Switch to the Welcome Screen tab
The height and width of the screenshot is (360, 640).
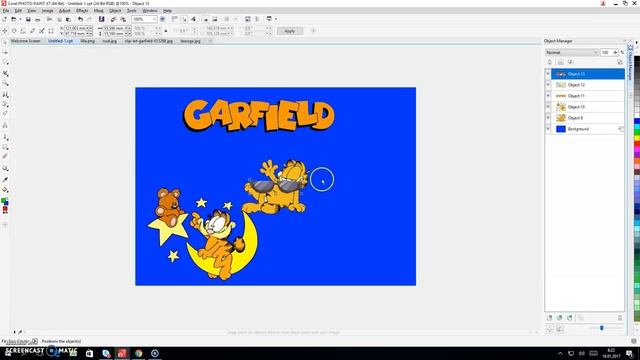(x=26, y=41)
